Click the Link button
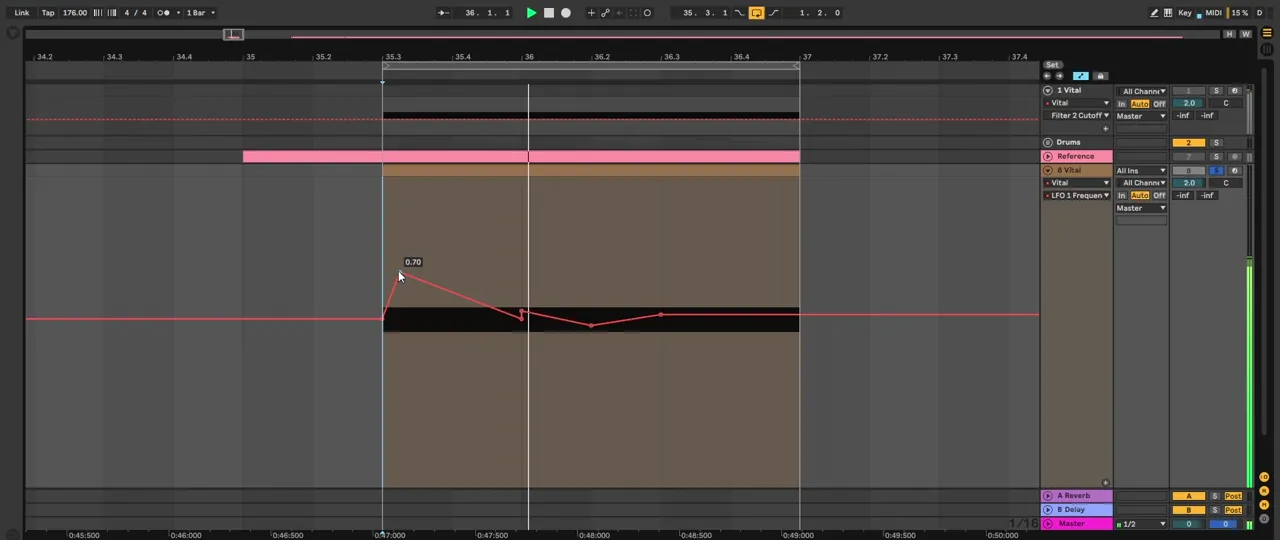The width and height of the screenshot is (1280, 540). point(21,13)
